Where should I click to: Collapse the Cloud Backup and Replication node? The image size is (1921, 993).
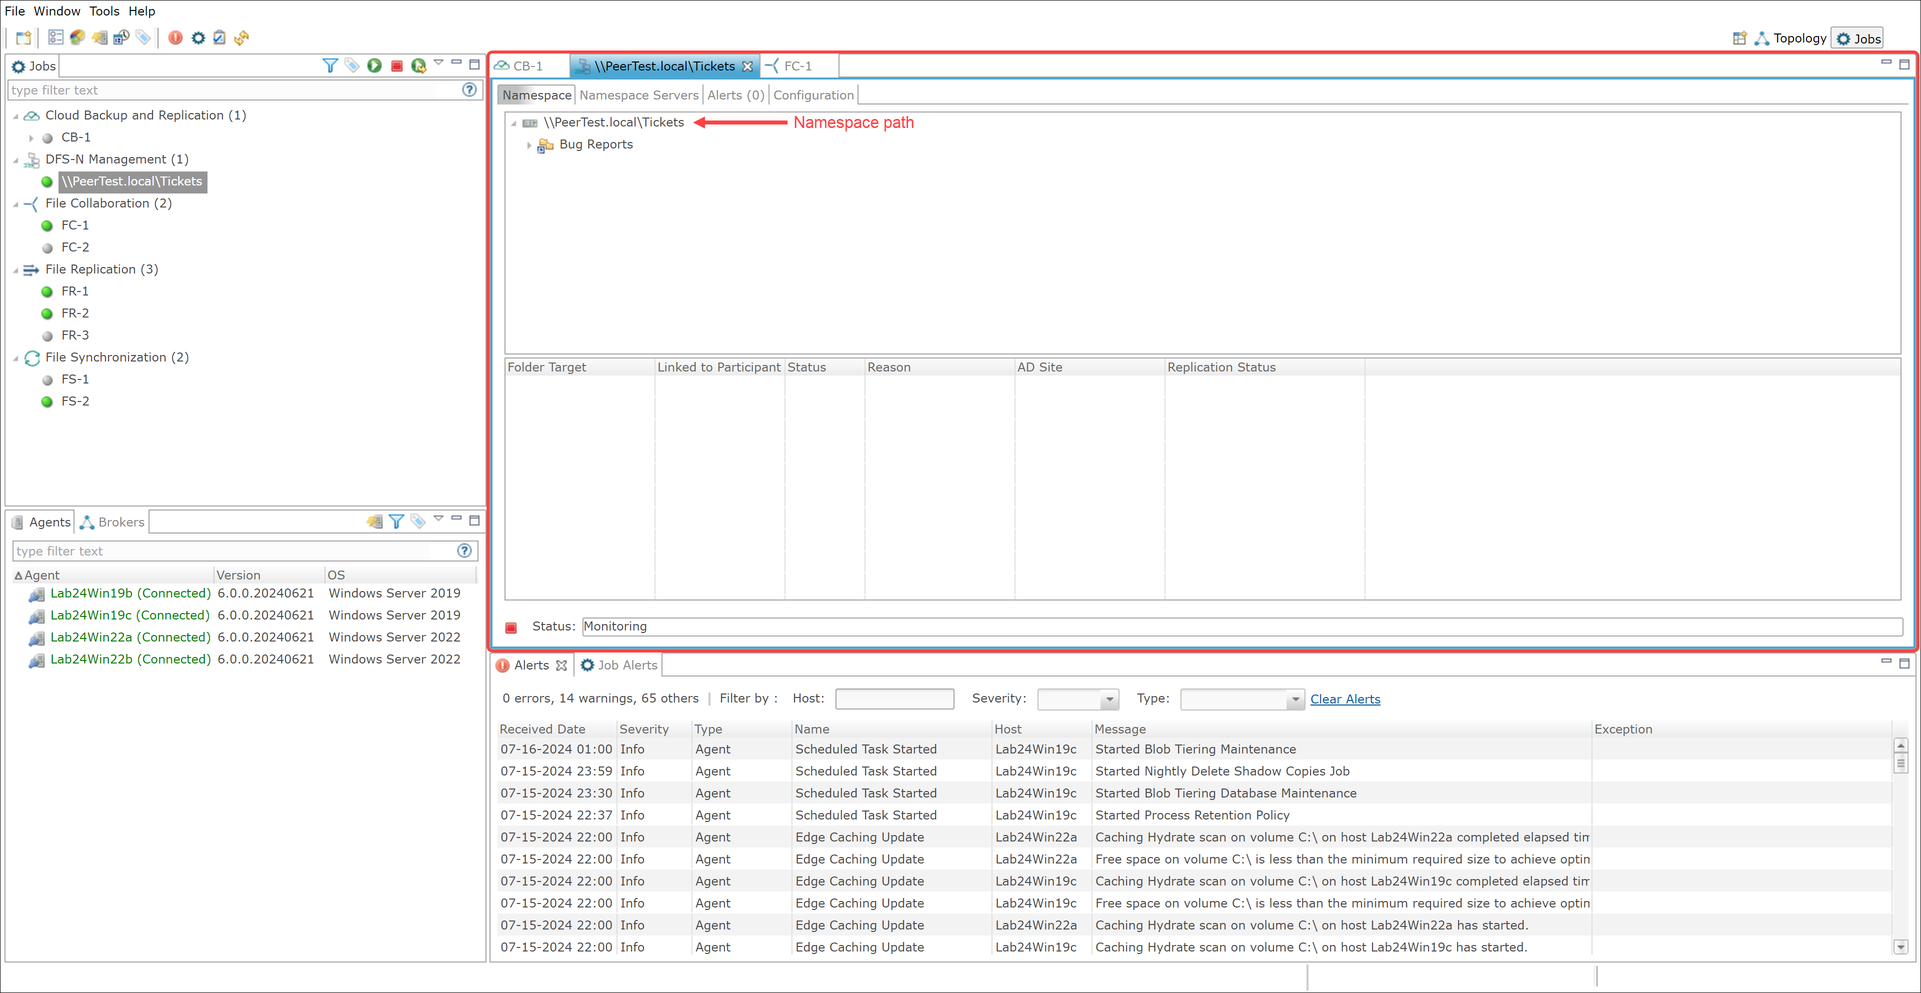16,116
